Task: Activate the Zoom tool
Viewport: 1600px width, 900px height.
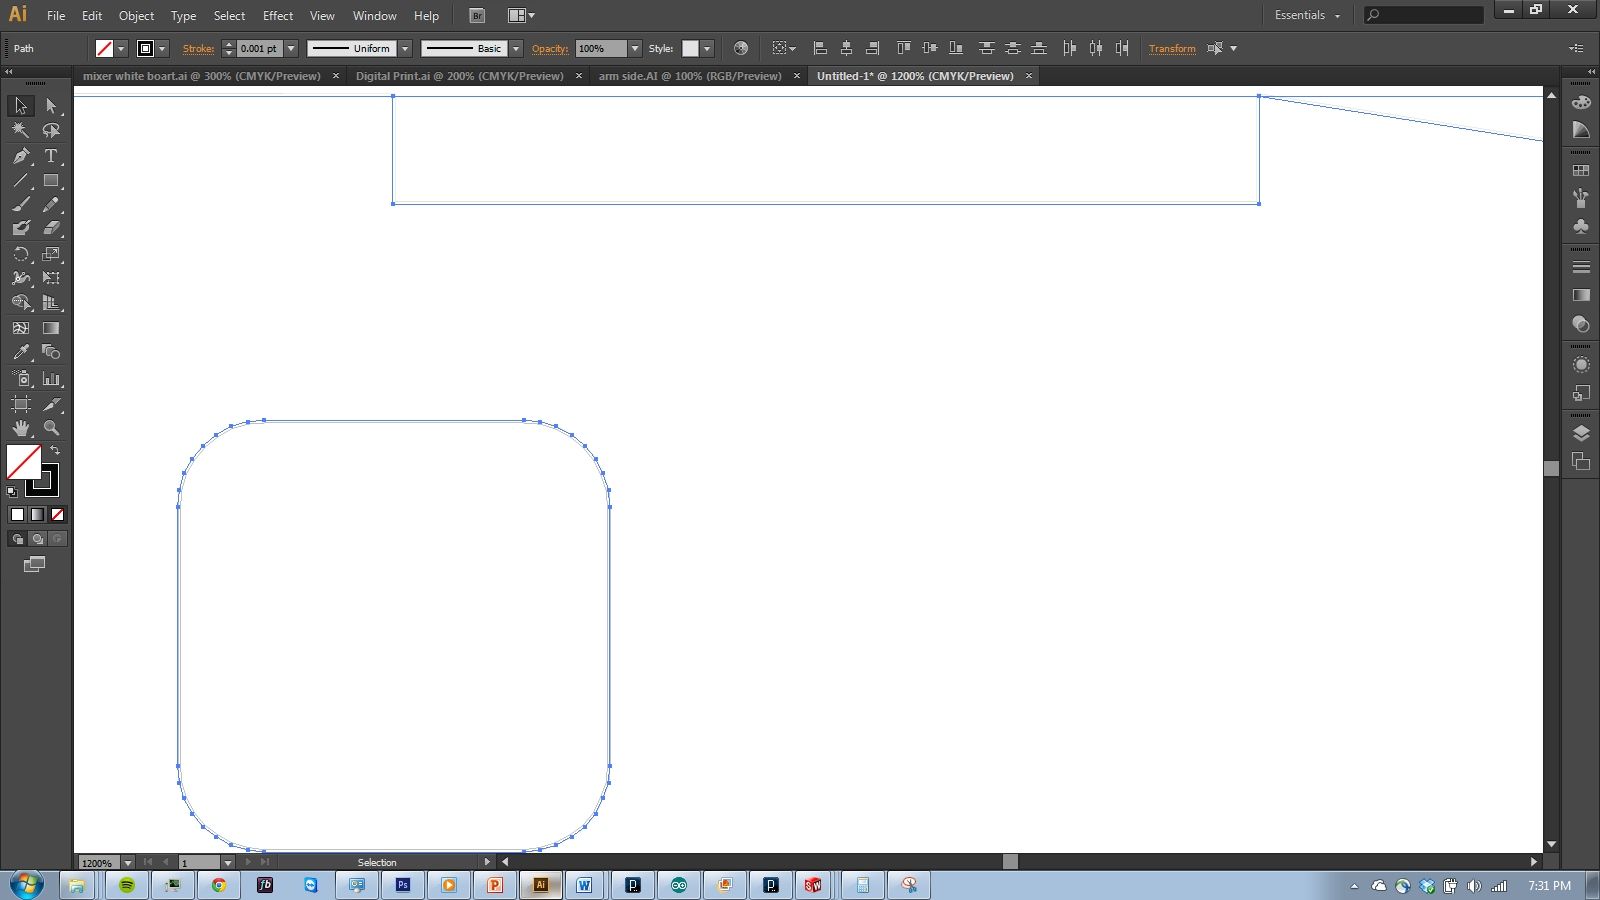Action: [51, 428]
